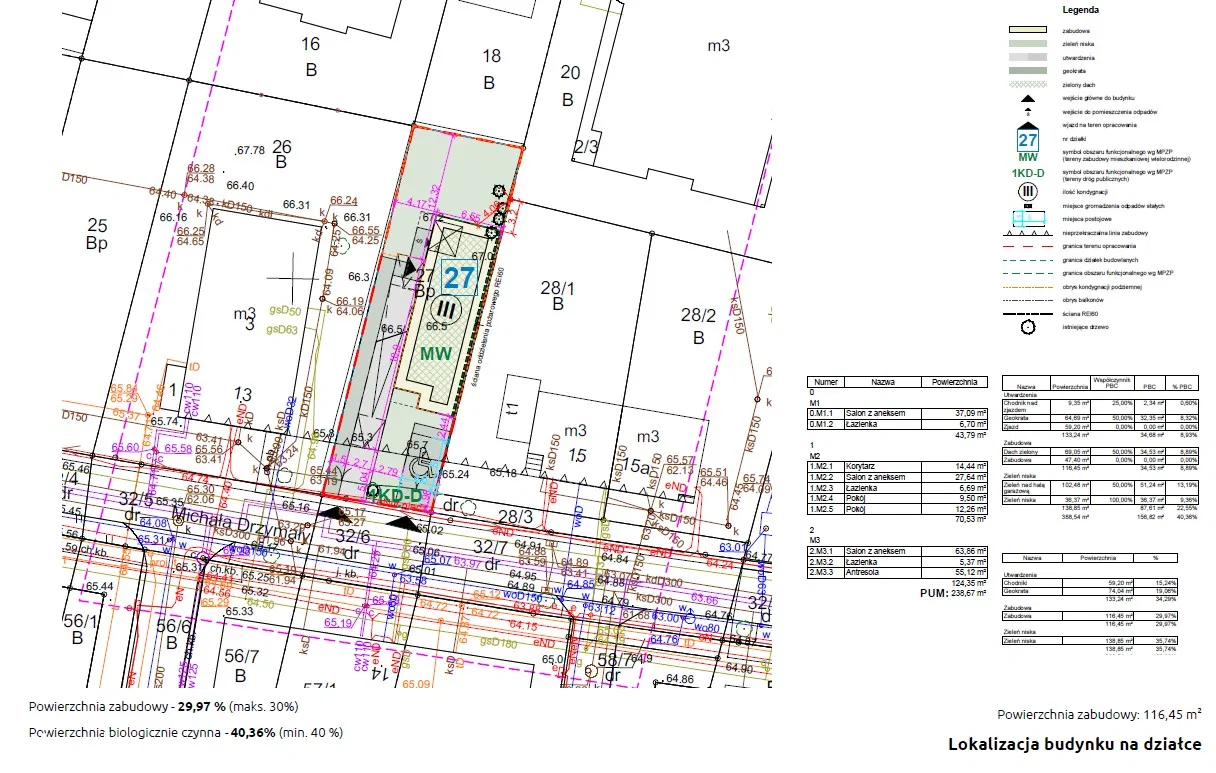Click the 1KD-D symbol in the legend
The width and height of the screenshot is (1216, 773).
pyautogui.click(x=1027, y=173)
